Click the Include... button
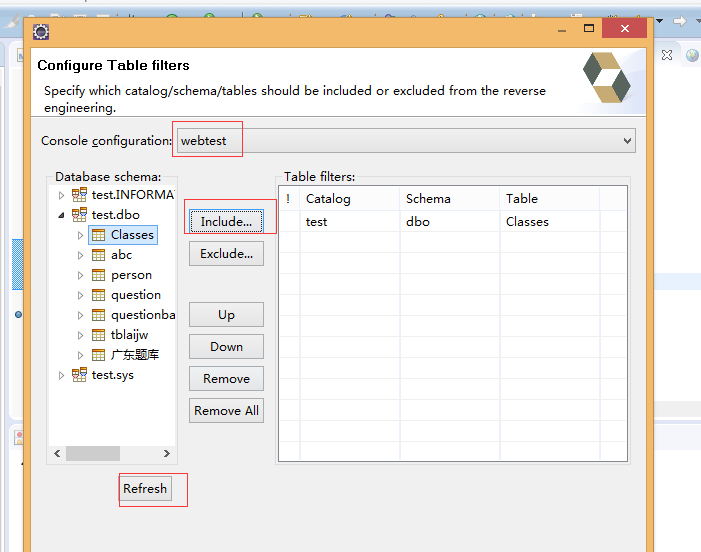This screenshot has height=552, width=701. [226, 221]
